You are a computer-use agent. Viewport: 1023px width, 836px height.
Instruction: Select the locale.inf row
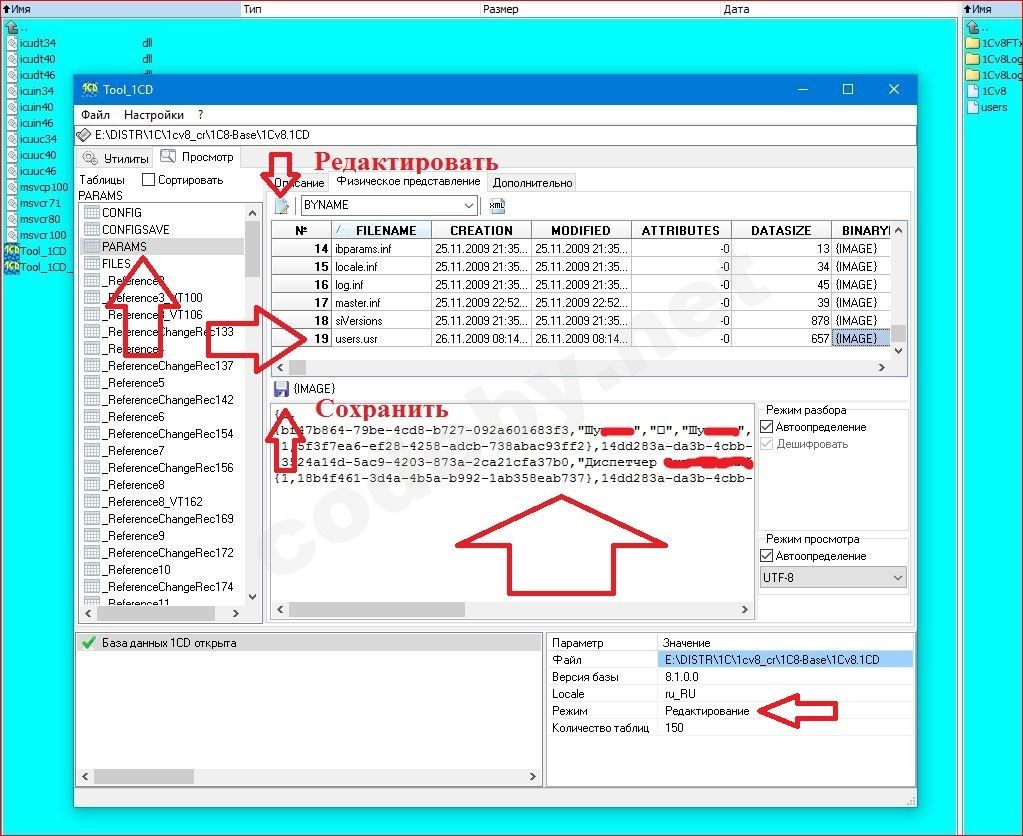[581, 267]
